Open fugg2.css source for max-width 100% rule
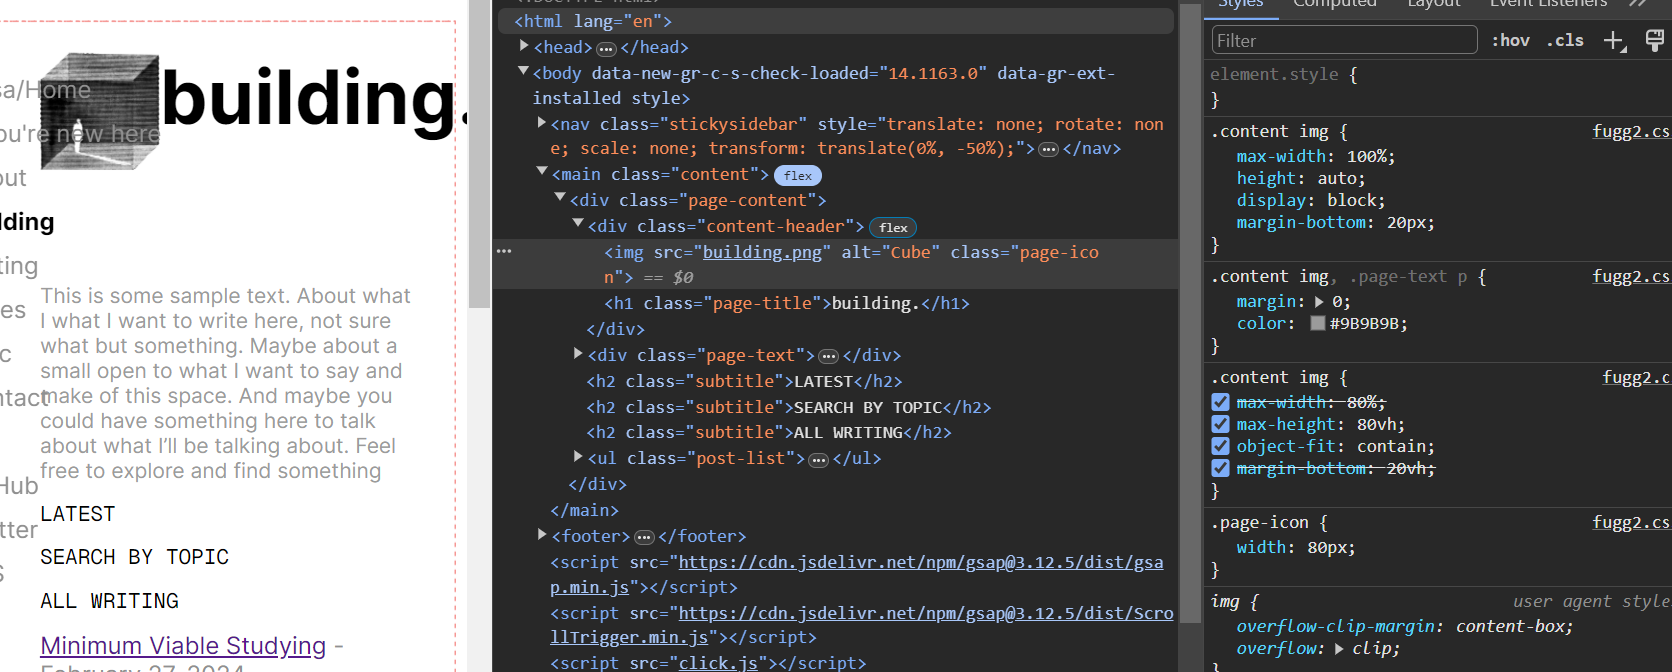Screen dimensions: 1672x672 (x=1632, y=132)
